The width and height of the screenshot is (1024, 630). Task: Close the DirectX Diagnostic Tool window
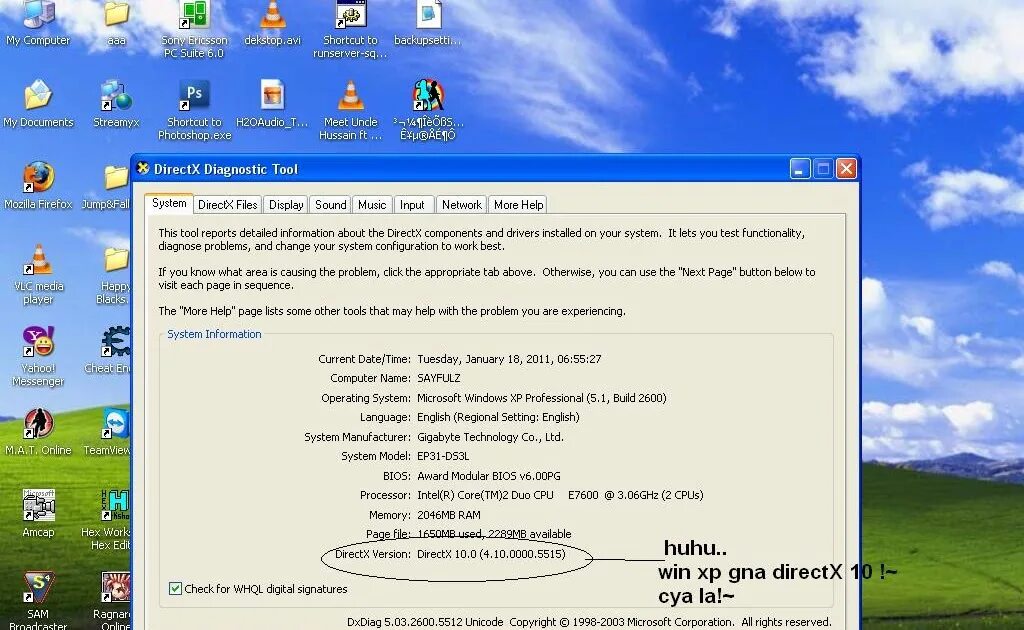coord(846,169)
